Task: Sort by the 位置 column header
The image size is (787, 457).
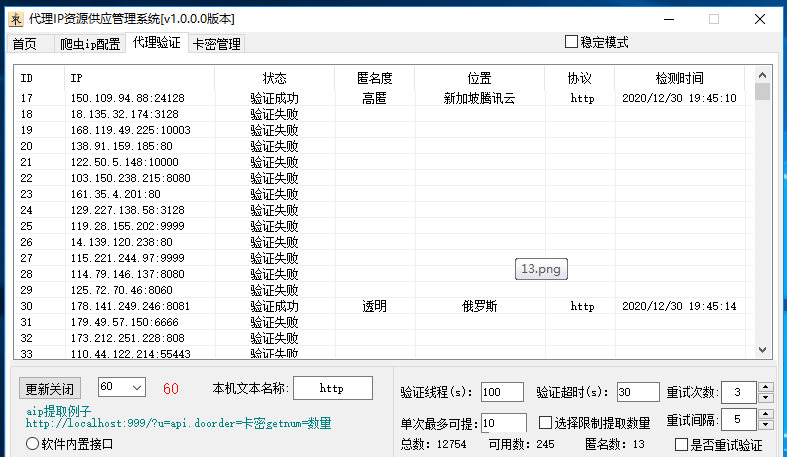Action: click(x=479, y=78)
